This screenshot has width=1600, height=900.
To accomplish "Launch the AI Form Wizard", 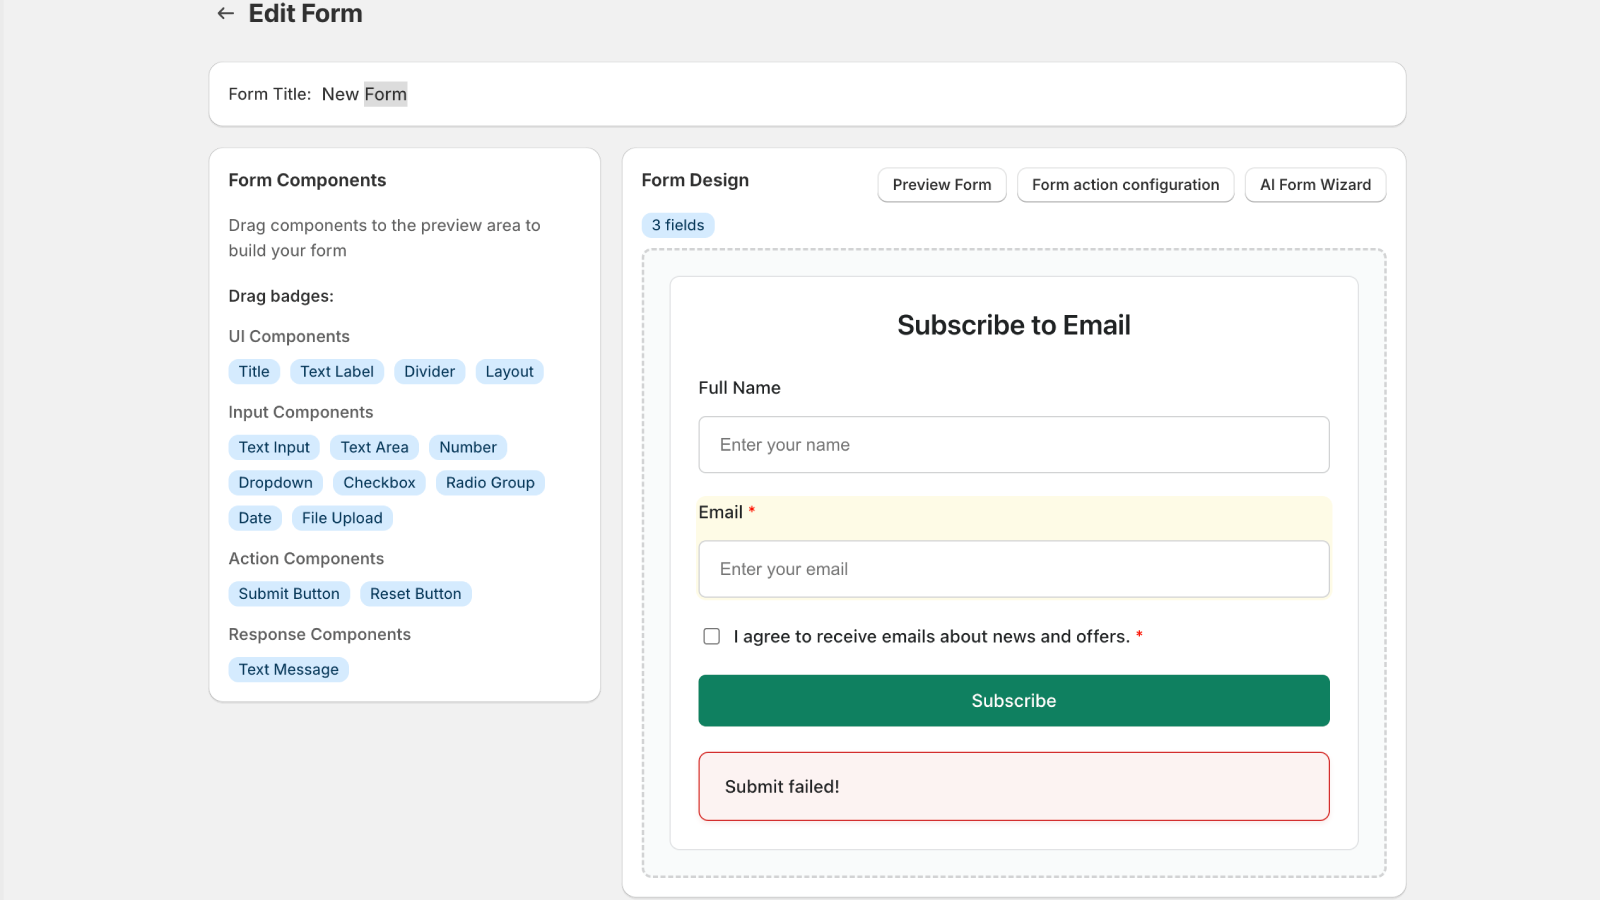I will 1314,185.
